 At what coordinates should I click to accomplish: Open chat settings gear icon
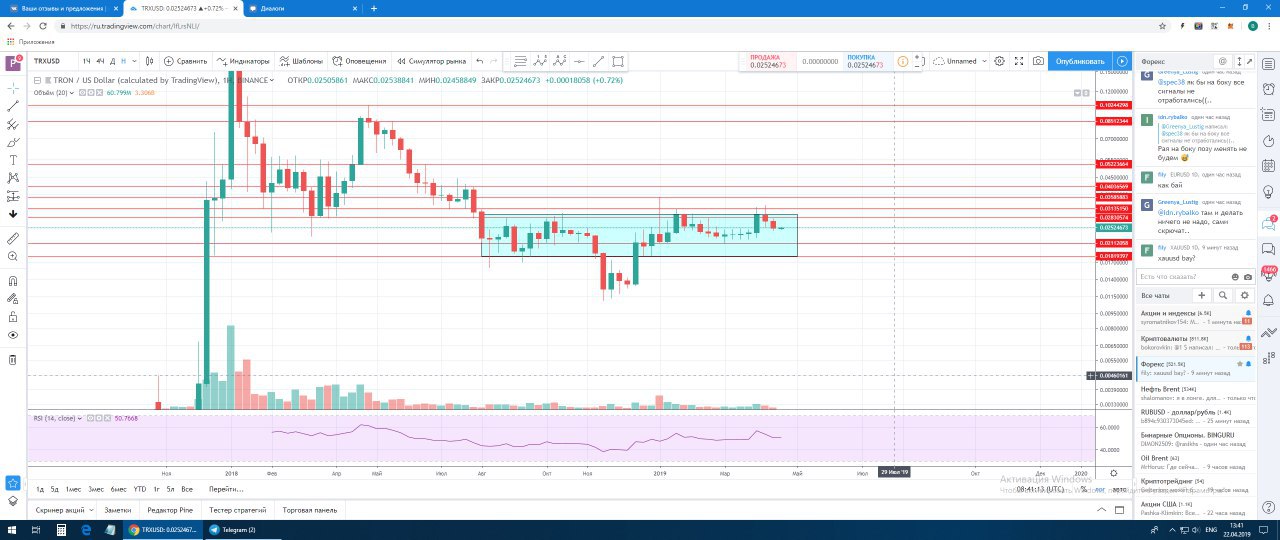click(1244, 295)
